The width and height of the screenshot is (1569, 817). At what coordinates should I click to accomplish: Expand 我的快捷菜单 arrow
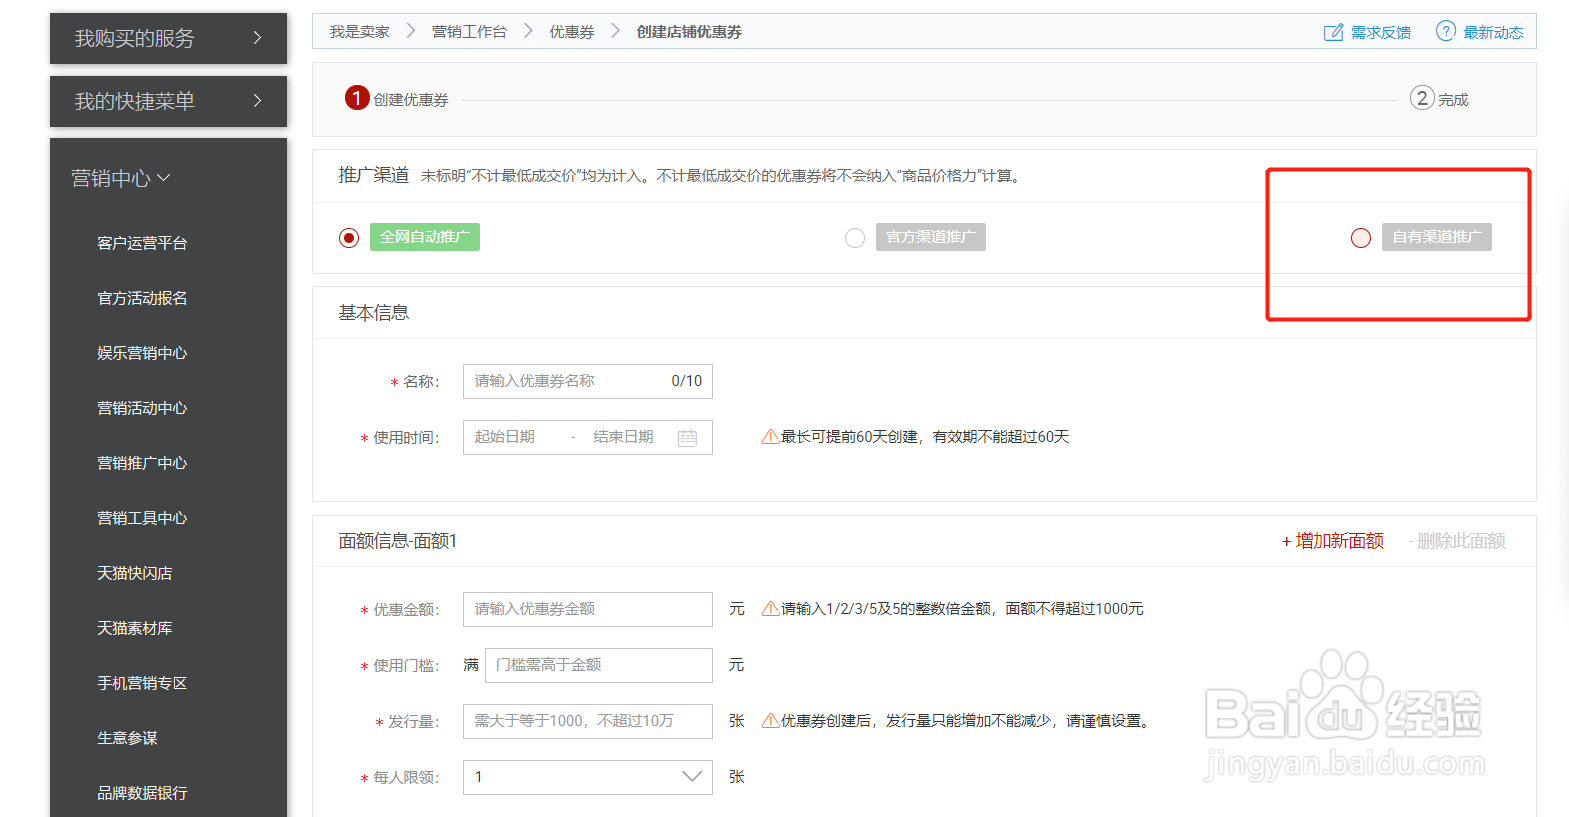point(257,101)
